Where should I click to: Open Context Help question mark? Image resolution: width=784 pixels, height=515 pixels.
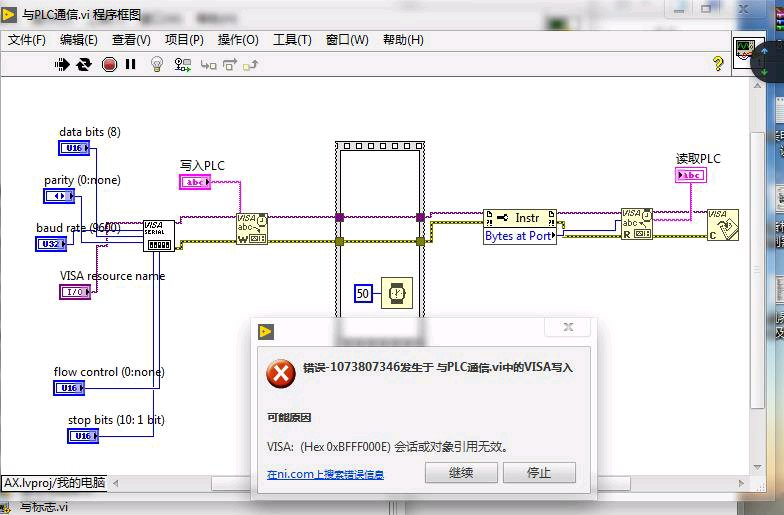pyautogui.click(x=718, y=64)
